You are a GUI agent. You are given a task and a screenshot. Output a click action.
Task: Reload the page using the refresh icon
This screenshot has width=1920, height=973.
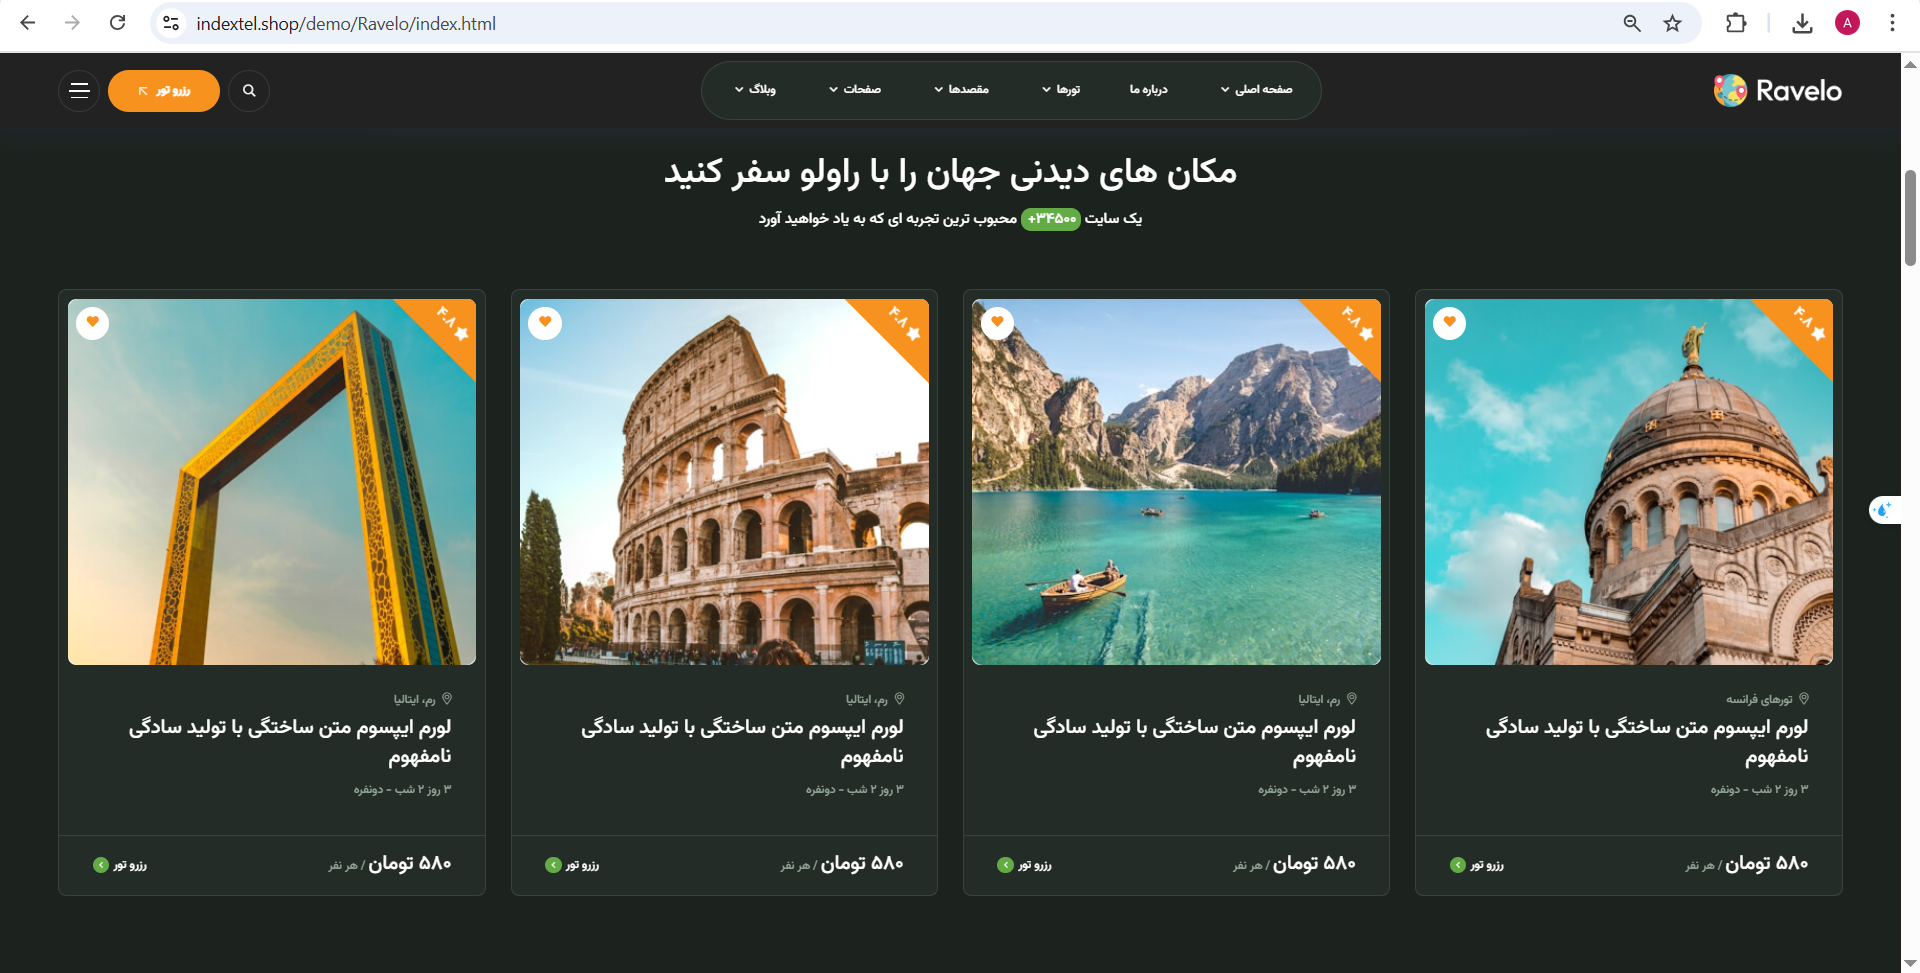(x=117, y=23)
